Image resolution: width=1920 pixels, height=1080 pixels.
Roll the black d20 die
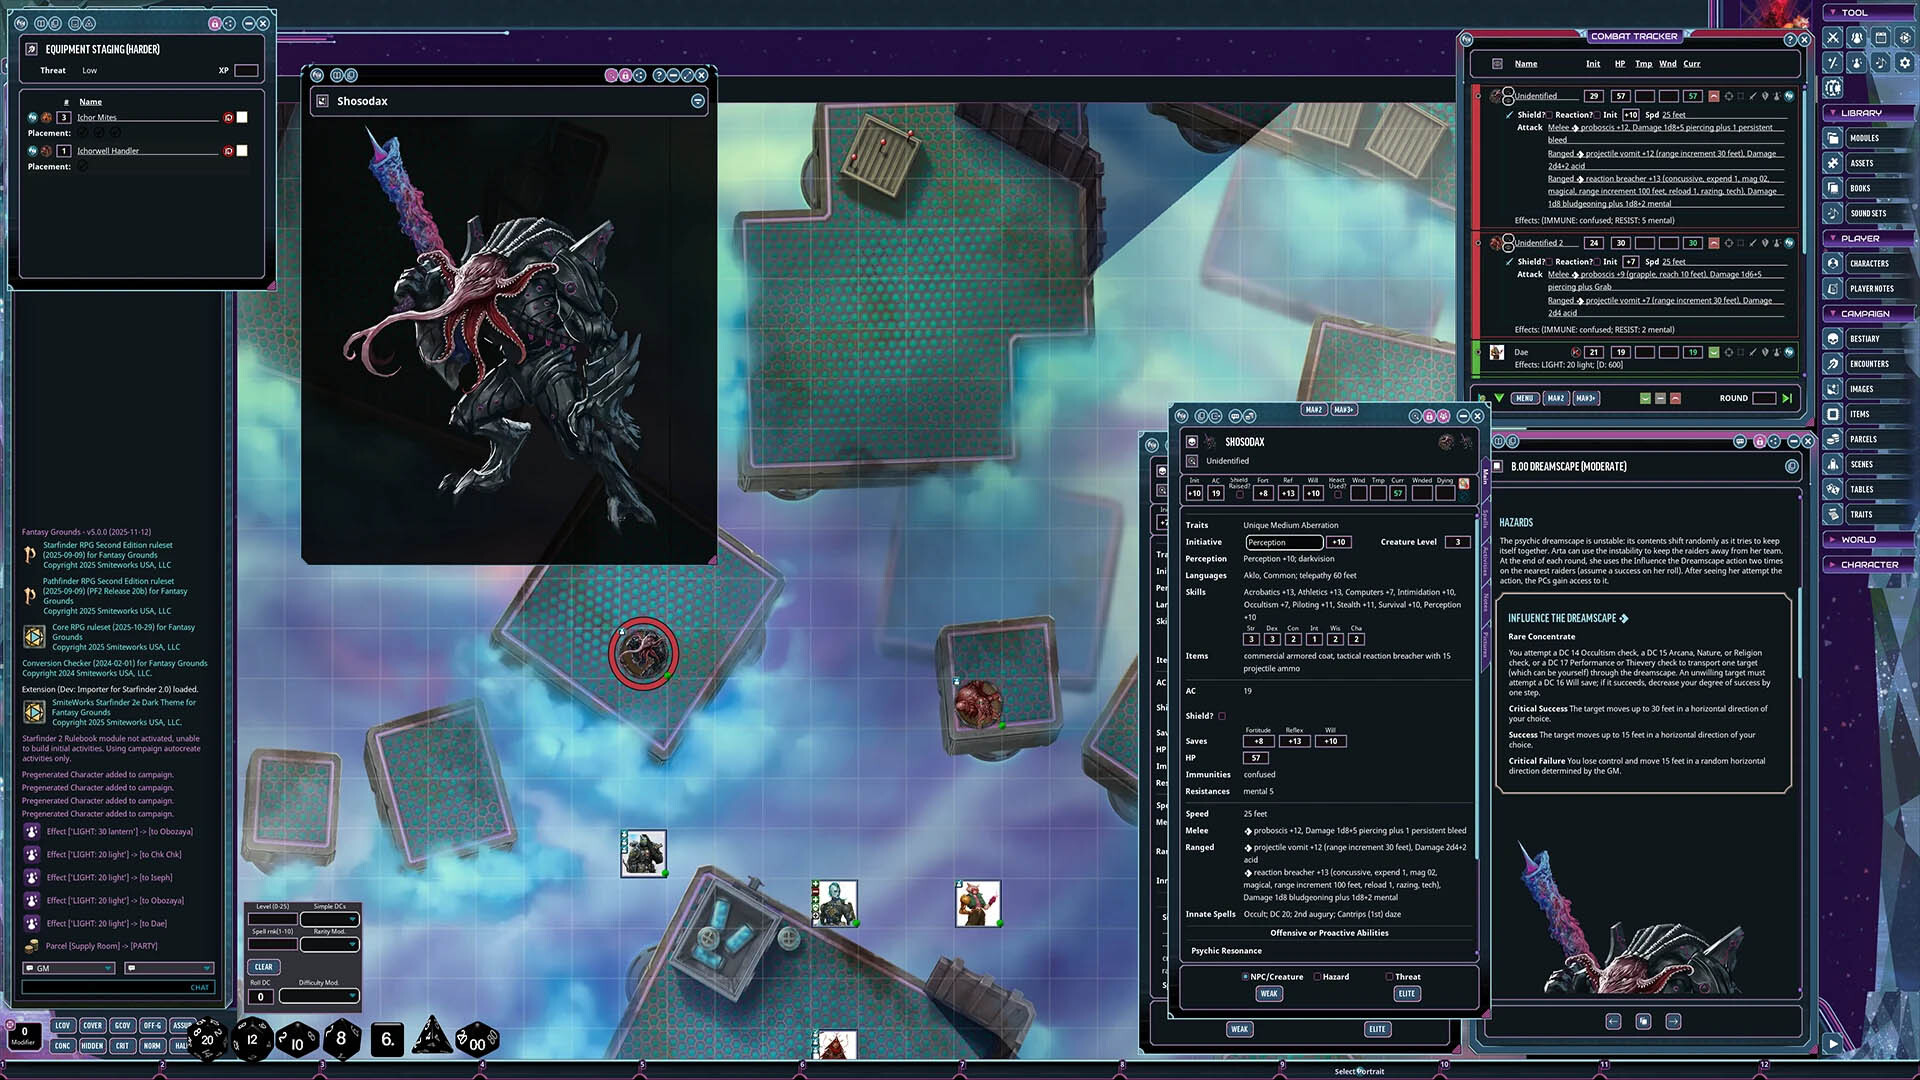(206, 1039)
